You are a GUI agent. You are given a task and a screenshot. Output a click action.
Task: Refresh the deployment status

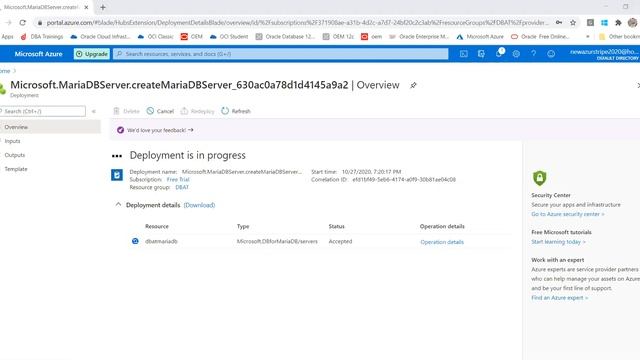(236, 111)
